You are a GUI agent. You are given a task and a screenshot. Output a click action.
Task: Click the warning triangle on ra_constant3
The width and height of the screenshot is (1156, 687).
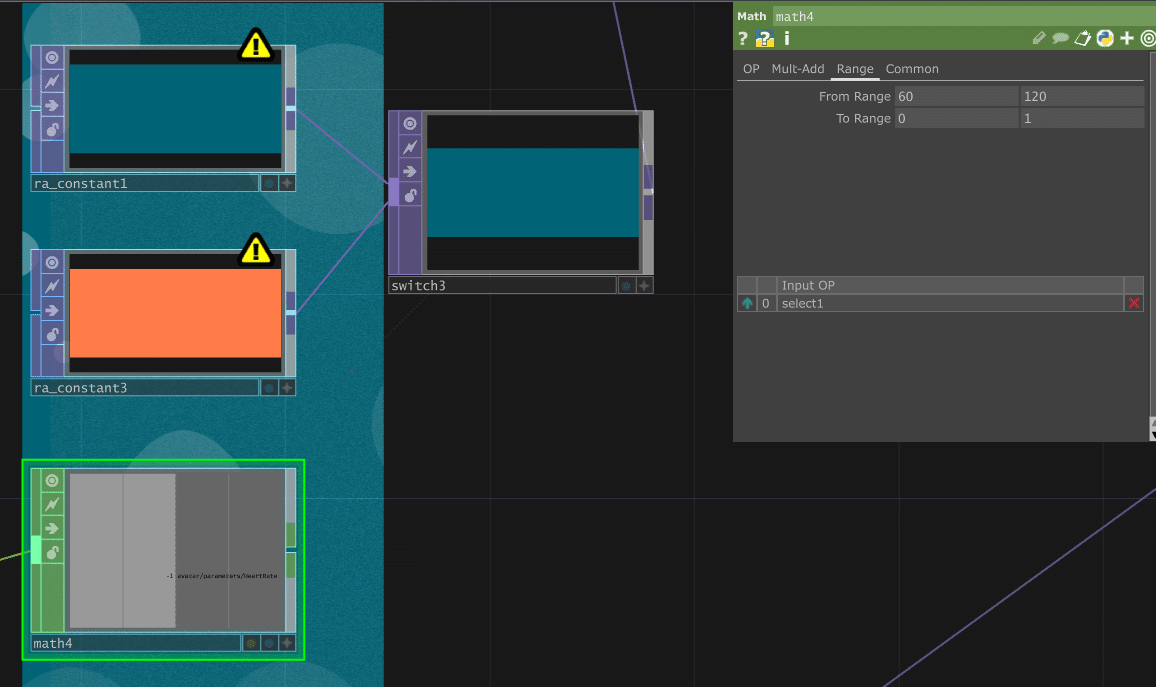click(256, 250)
